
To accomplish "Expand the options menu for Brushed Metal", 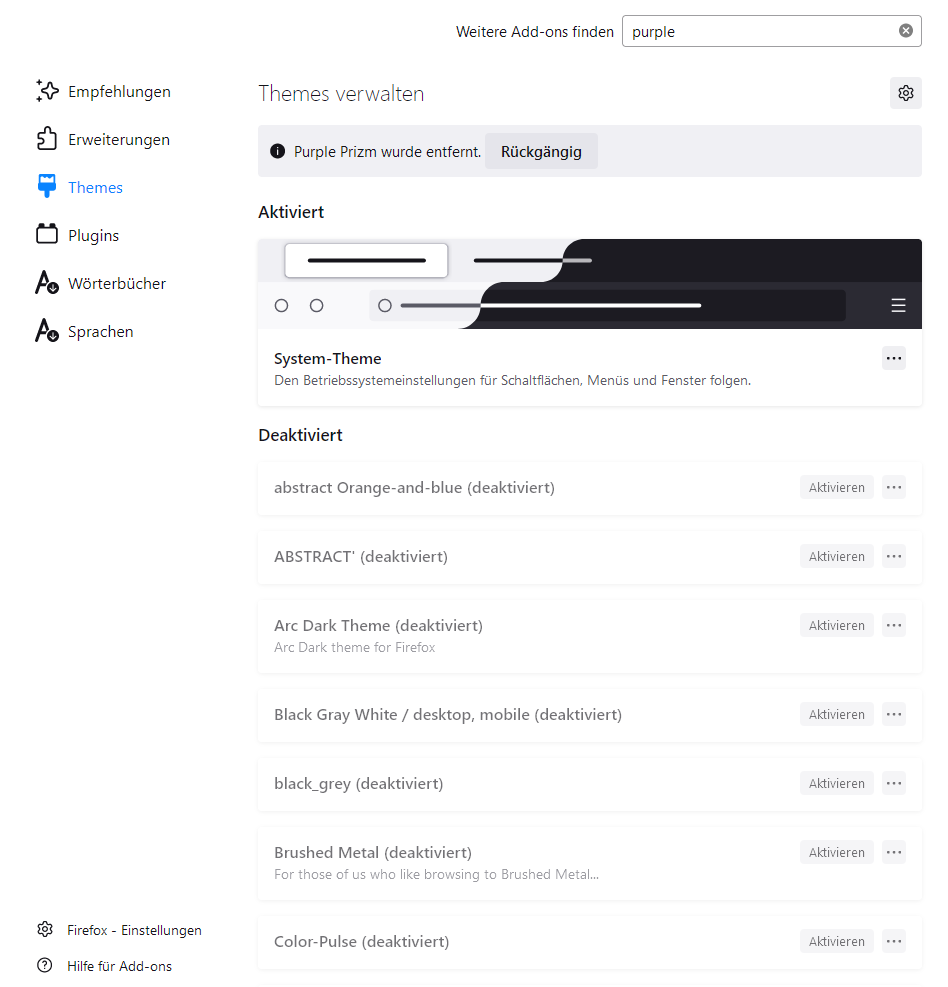I will [x=894, y=852].
